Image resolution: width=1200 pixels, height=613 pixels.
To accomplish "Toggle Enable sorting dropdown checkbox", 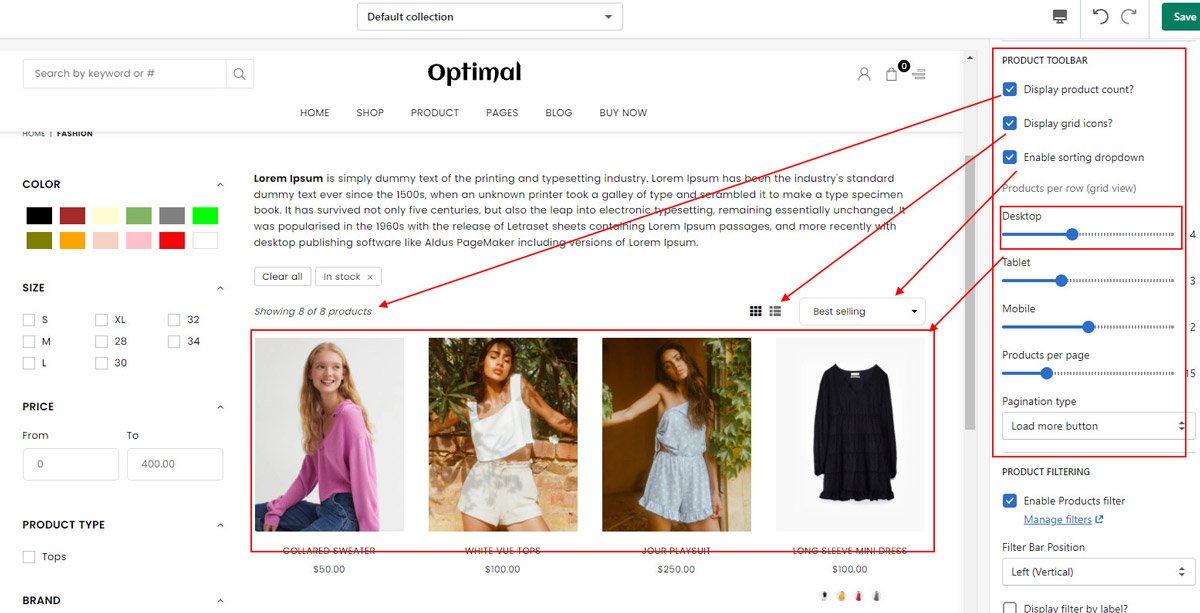I will coord(1010,158).
